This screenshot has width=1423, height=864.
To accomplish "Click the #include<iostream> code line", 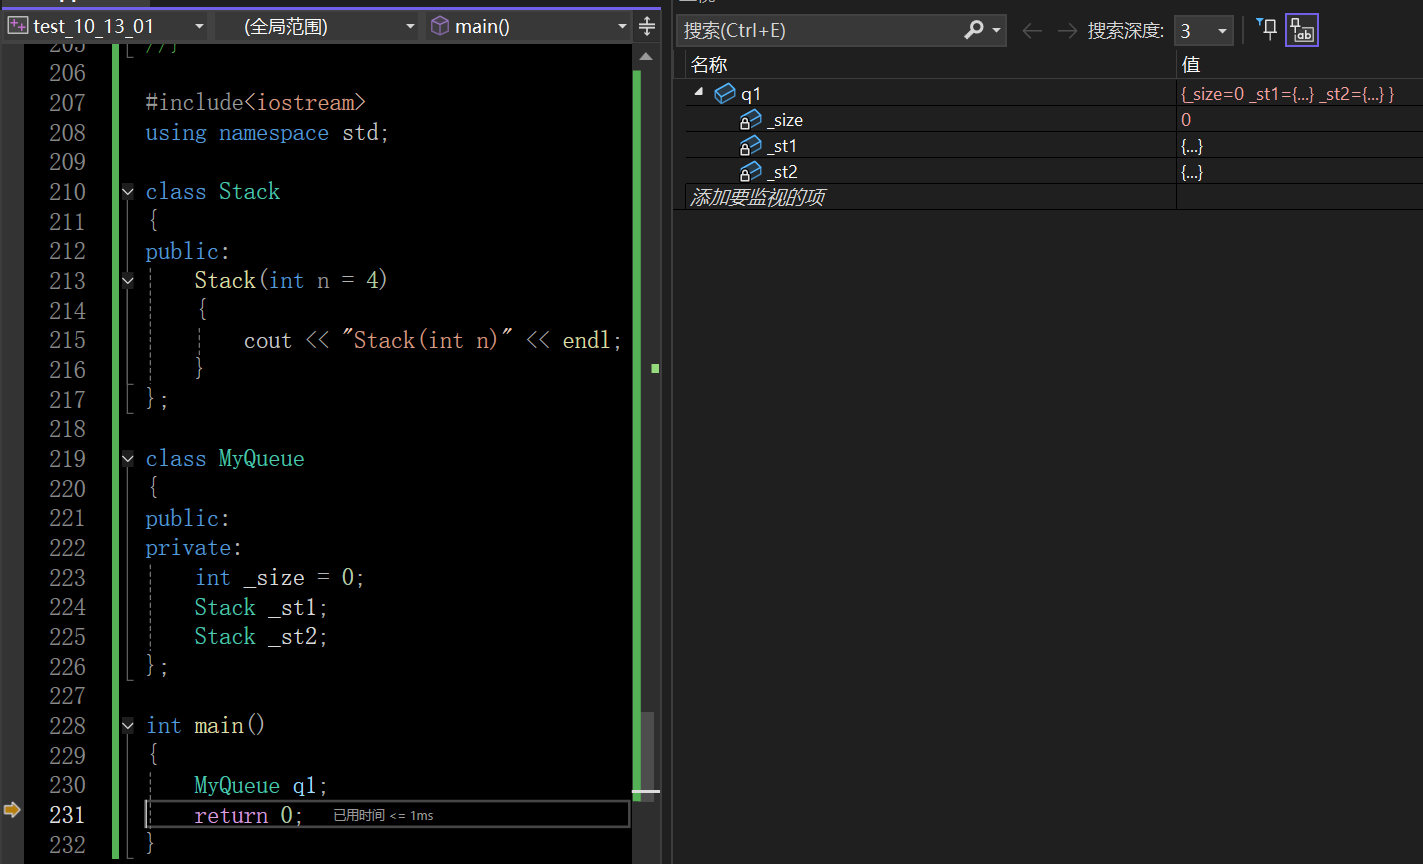I will click(256, 103).
